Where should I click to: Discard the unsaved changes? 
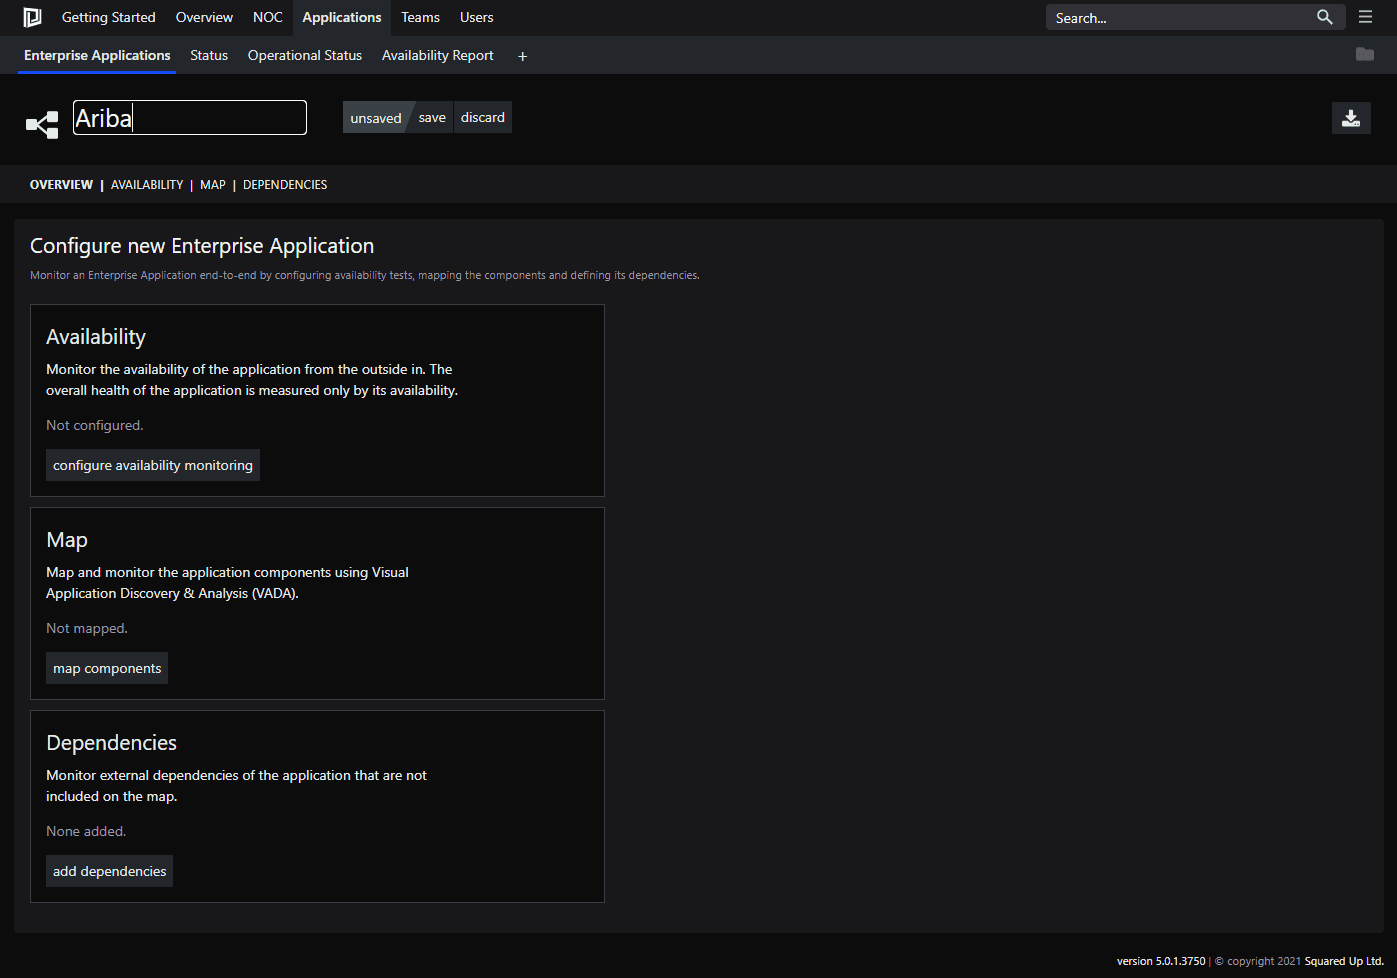tap(483, 117)
